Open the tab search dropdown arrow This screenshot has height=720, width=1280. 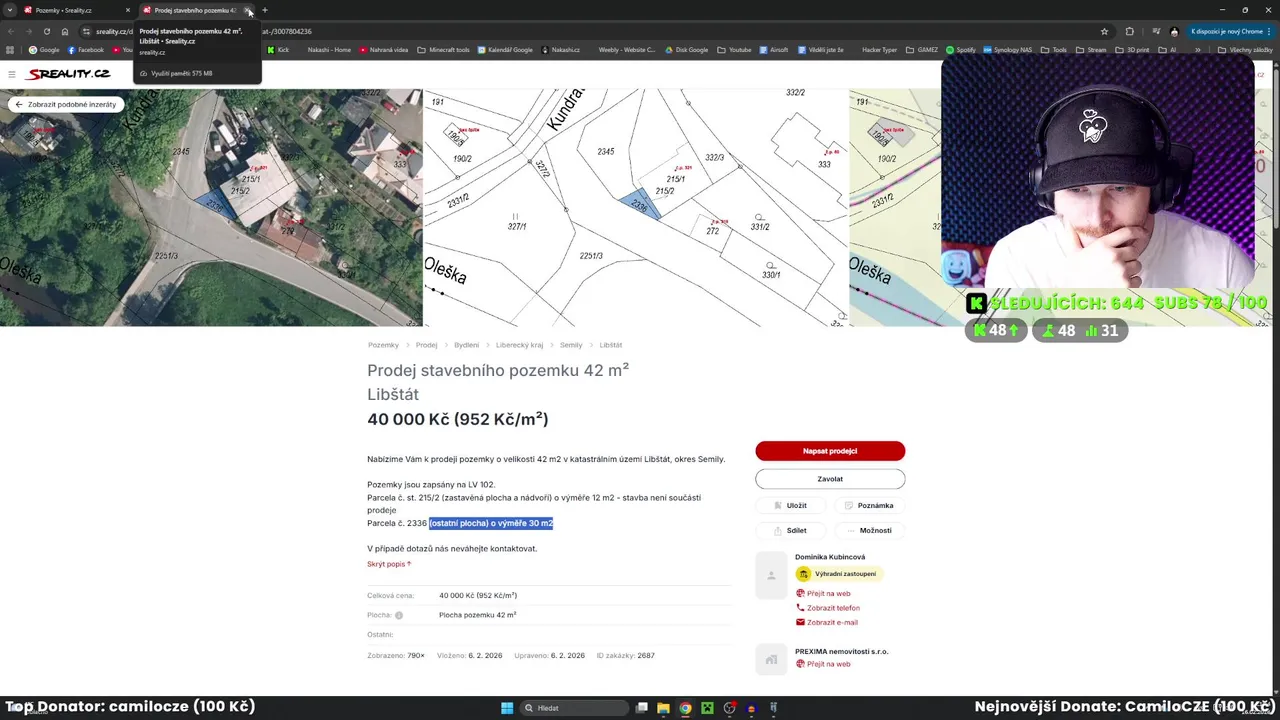[9, 10]
